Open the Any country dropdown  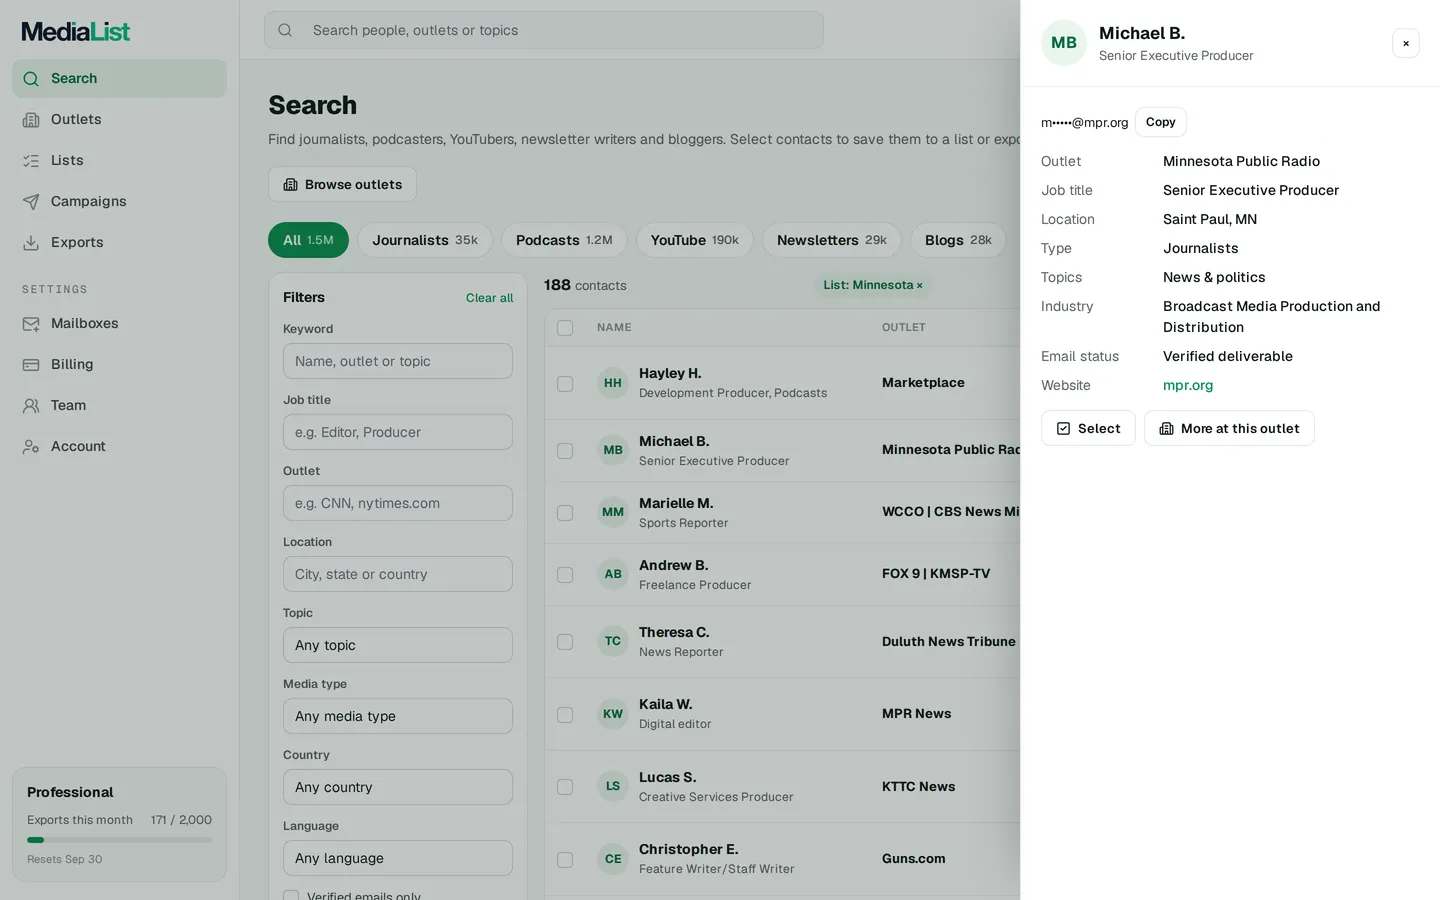(398, 787)
